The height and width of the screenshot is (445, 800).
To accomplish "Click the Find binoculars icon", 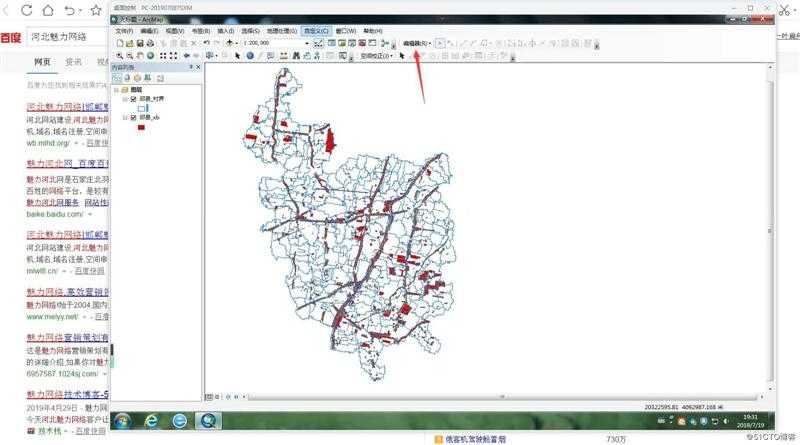I will pyautogui.click(x=296, y=56).
